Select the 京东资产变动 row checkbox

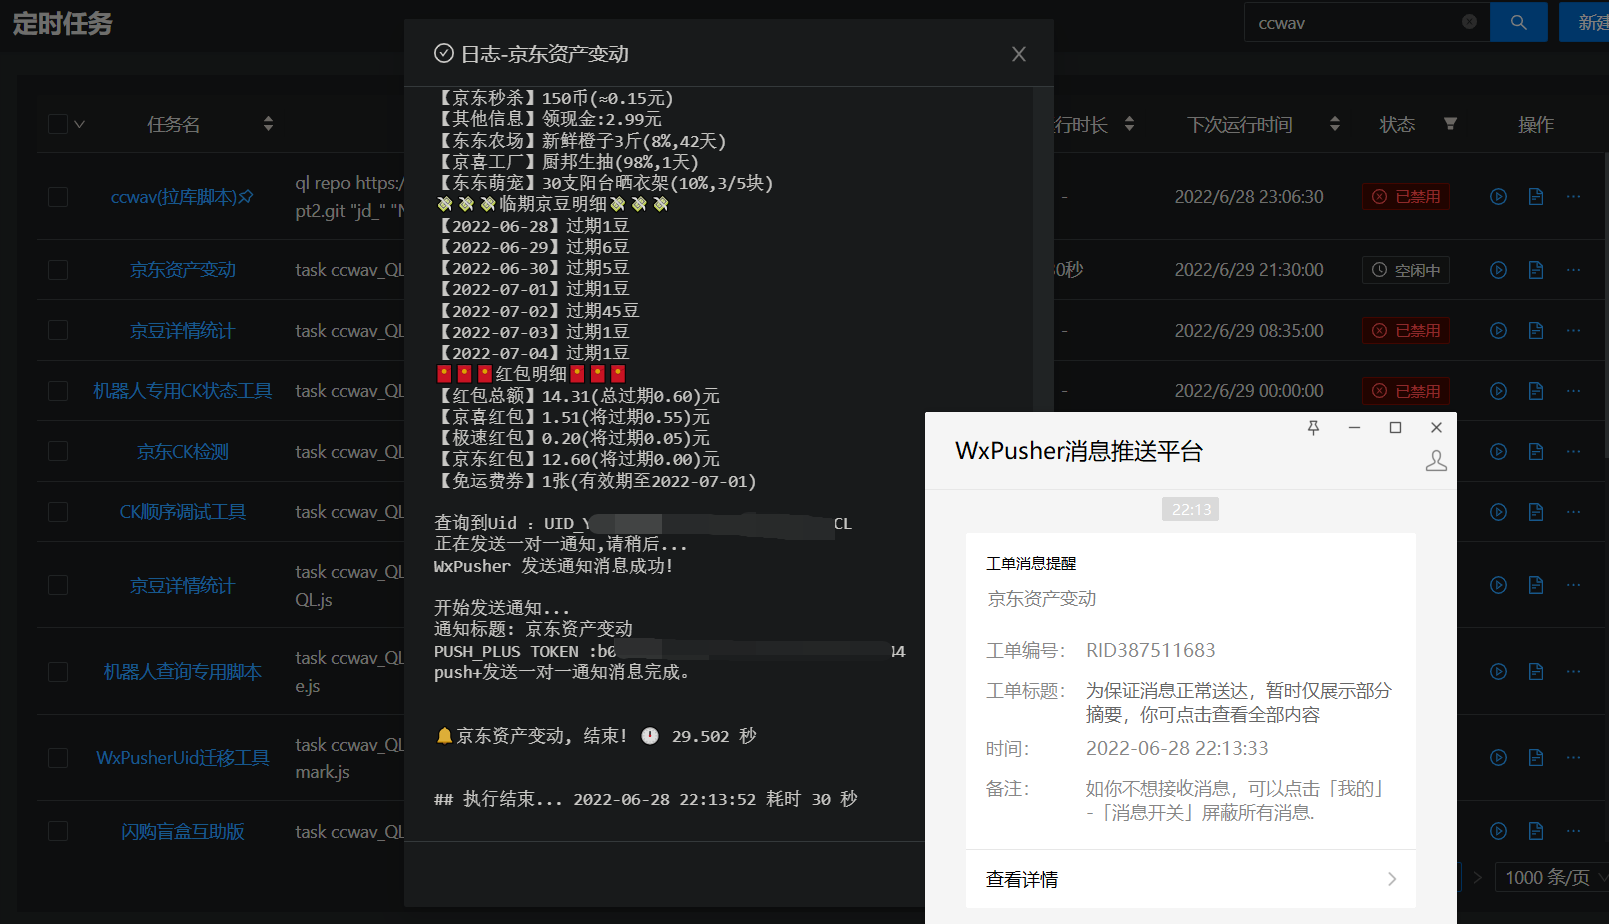coord(58,270)
